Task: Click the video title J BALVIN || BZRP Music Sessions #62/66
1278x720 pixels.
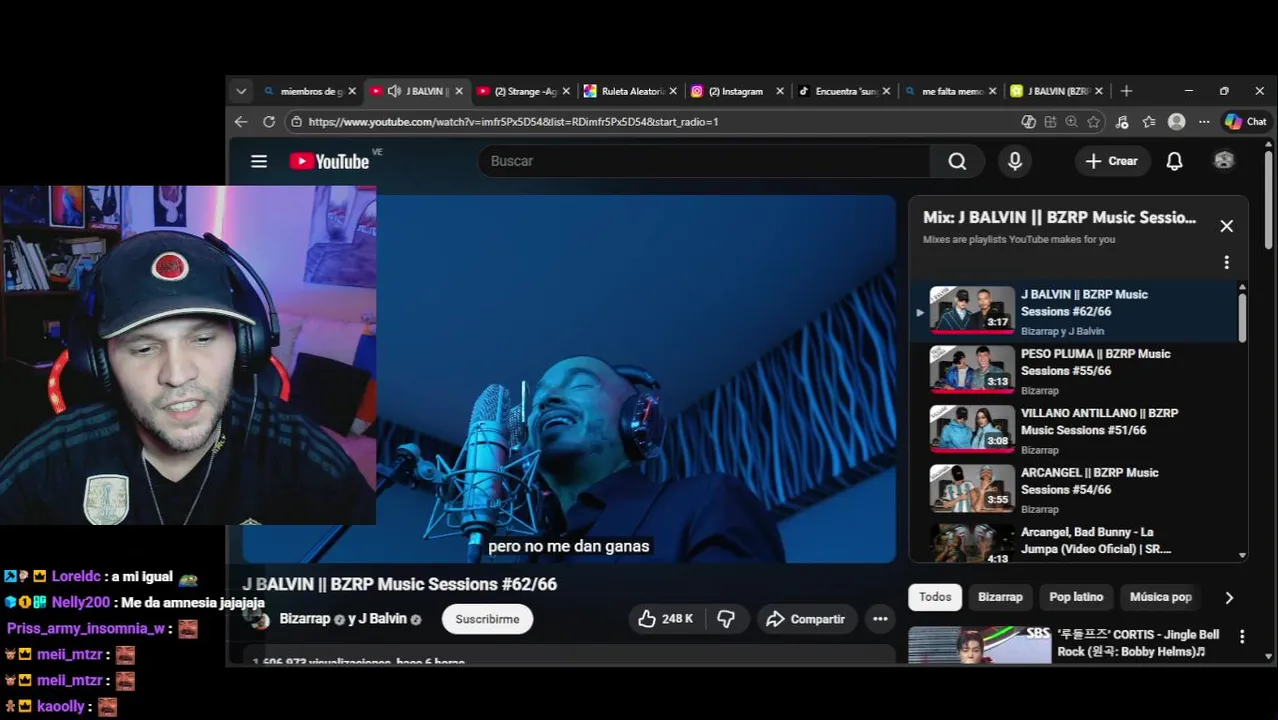Action: pos(399,584)
